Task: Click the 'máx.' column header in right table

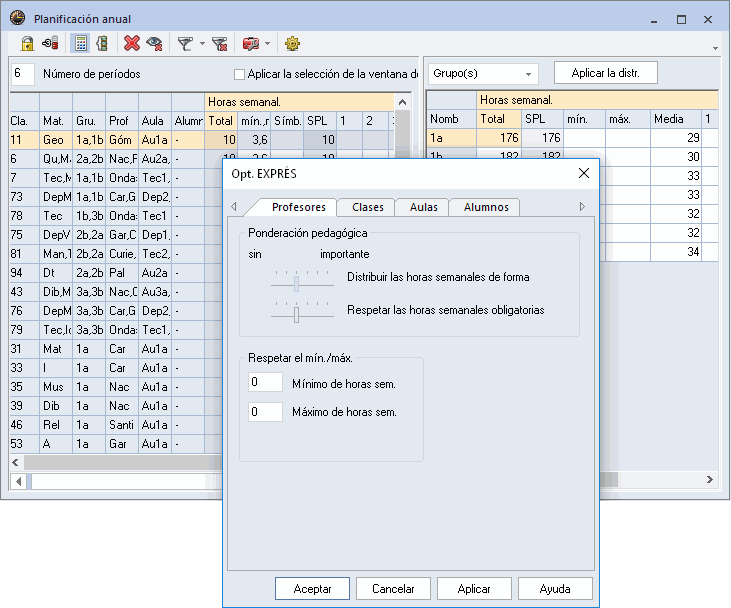Action: pyautogui.click(x=628, y=119)
